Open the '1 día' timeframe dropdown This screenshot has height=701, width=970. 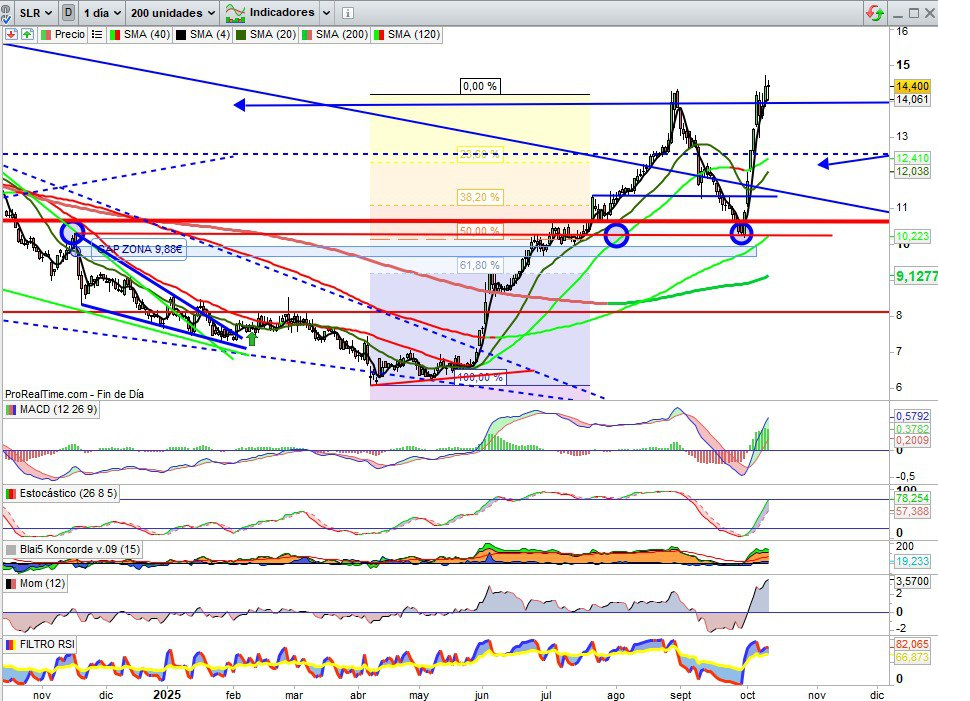pos(103,13)
